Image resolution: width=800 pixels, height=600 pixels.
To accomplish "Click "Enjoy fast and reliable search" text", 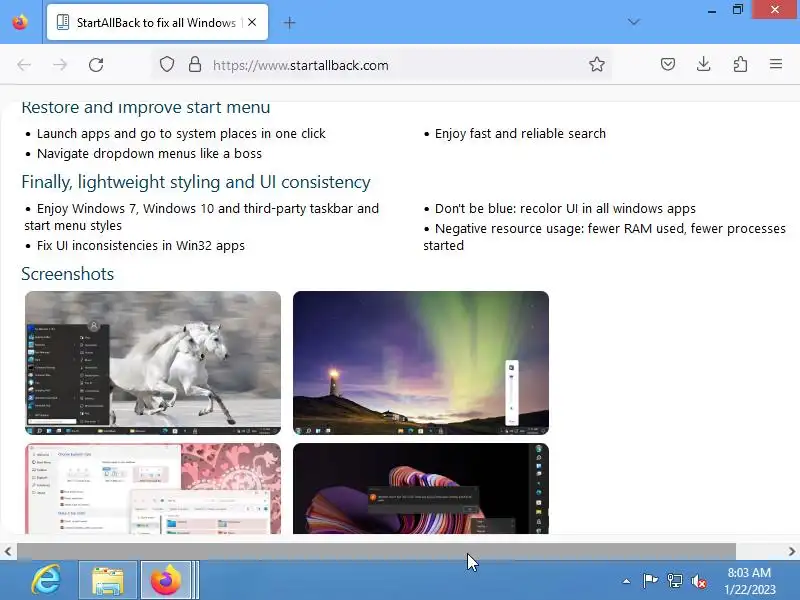I will point(520,134).
